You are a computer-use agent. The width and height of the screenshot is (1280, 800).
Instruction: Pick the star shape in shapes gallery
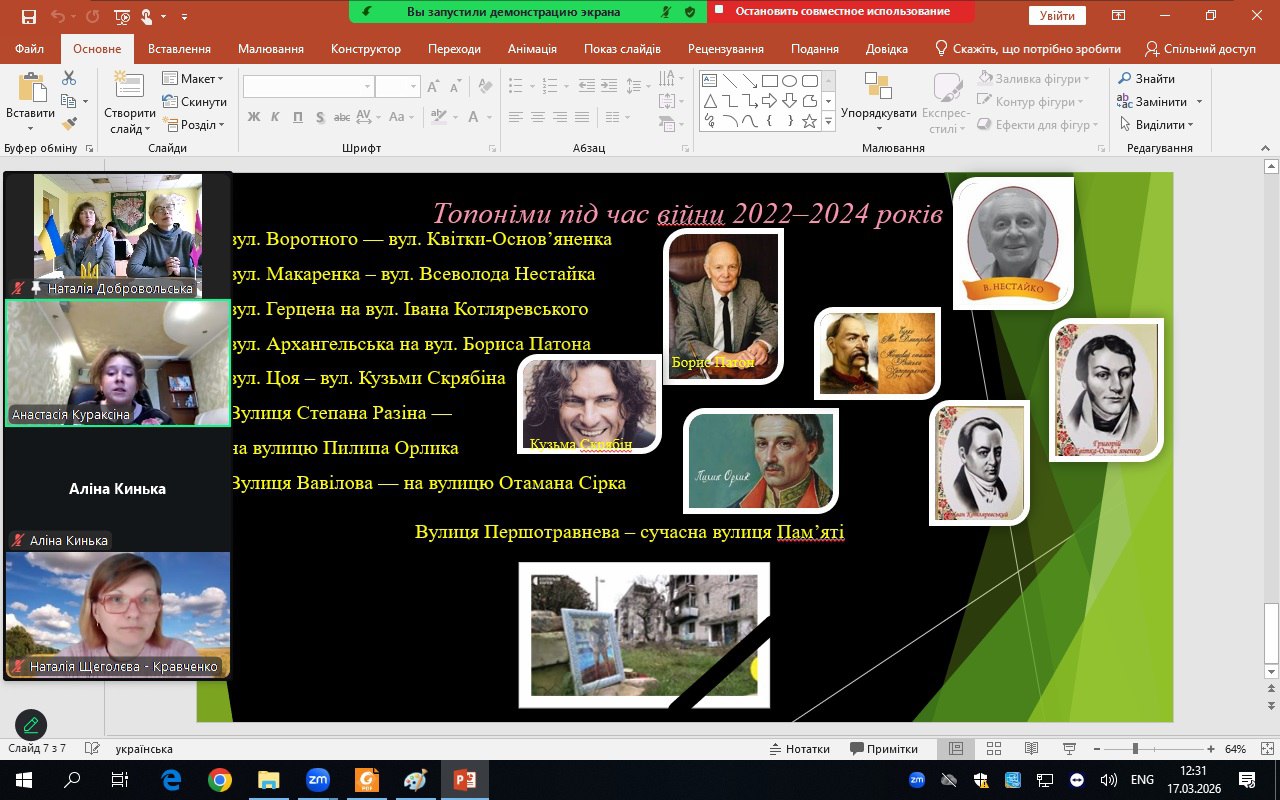(809, 122)
